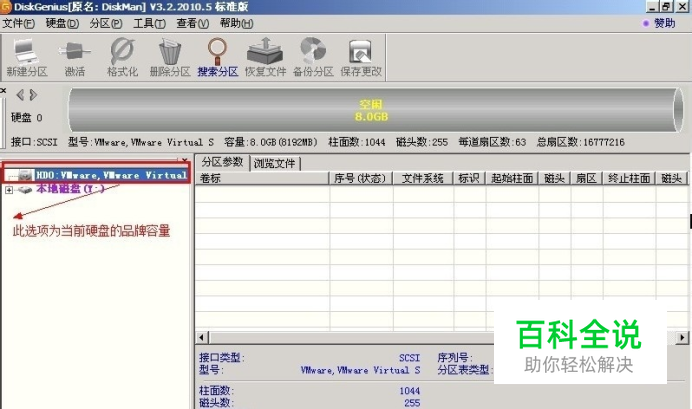
Task: Open the 帮助(H) menu
Action: coord(237,23)
